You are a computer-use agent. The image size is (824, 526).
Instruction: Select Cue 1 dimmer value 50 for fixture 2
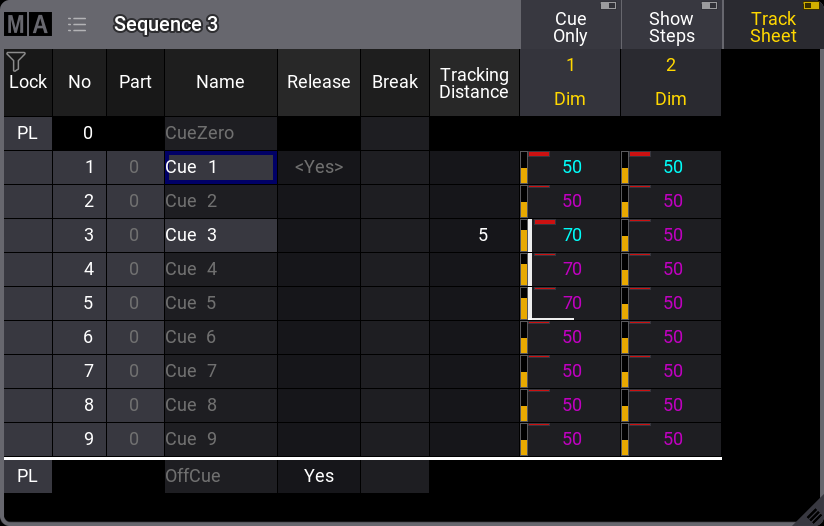pos(672,167)
